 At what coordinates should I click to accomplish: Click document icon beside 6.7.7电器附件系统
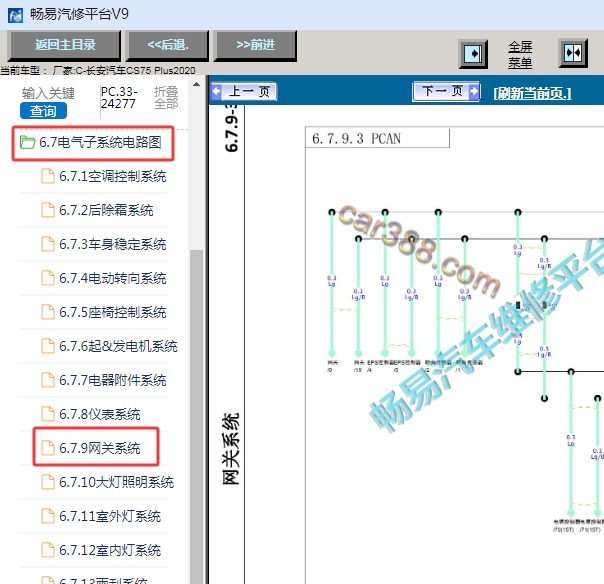[48, 380]
